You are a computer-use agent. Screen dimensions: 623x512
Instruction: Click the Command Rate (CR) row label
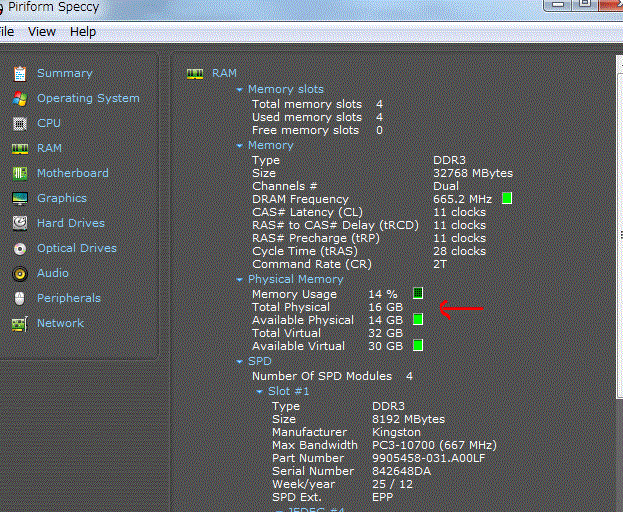point(312,264)
